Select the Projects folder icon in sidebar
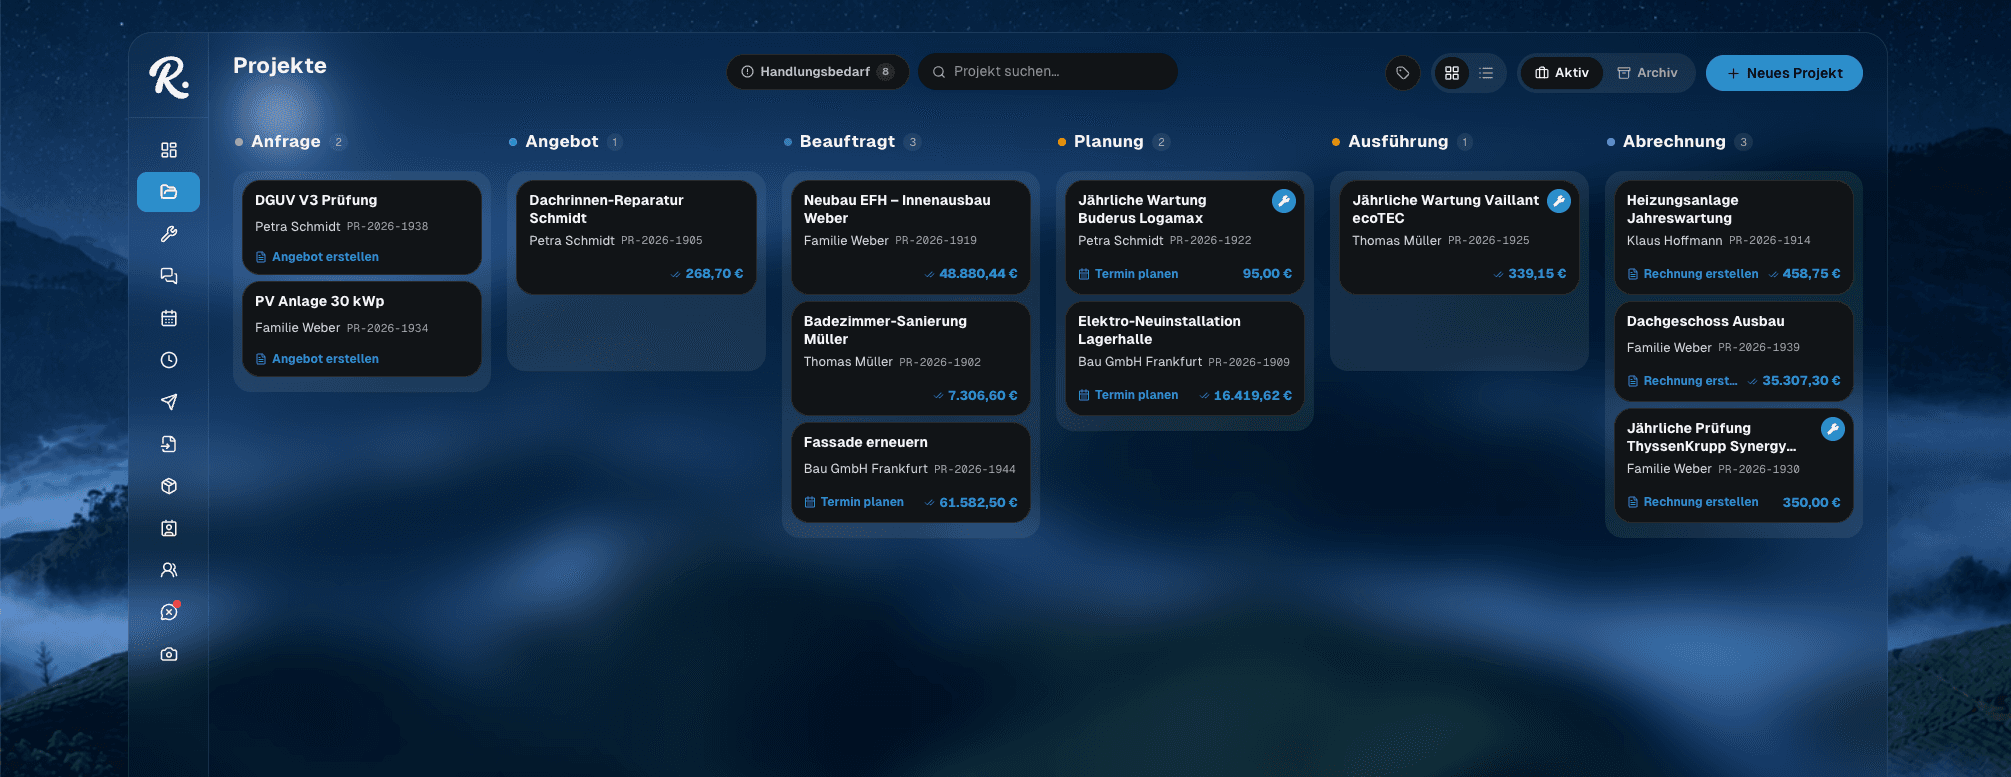2011x777 pixels. [x=169, y=192]
